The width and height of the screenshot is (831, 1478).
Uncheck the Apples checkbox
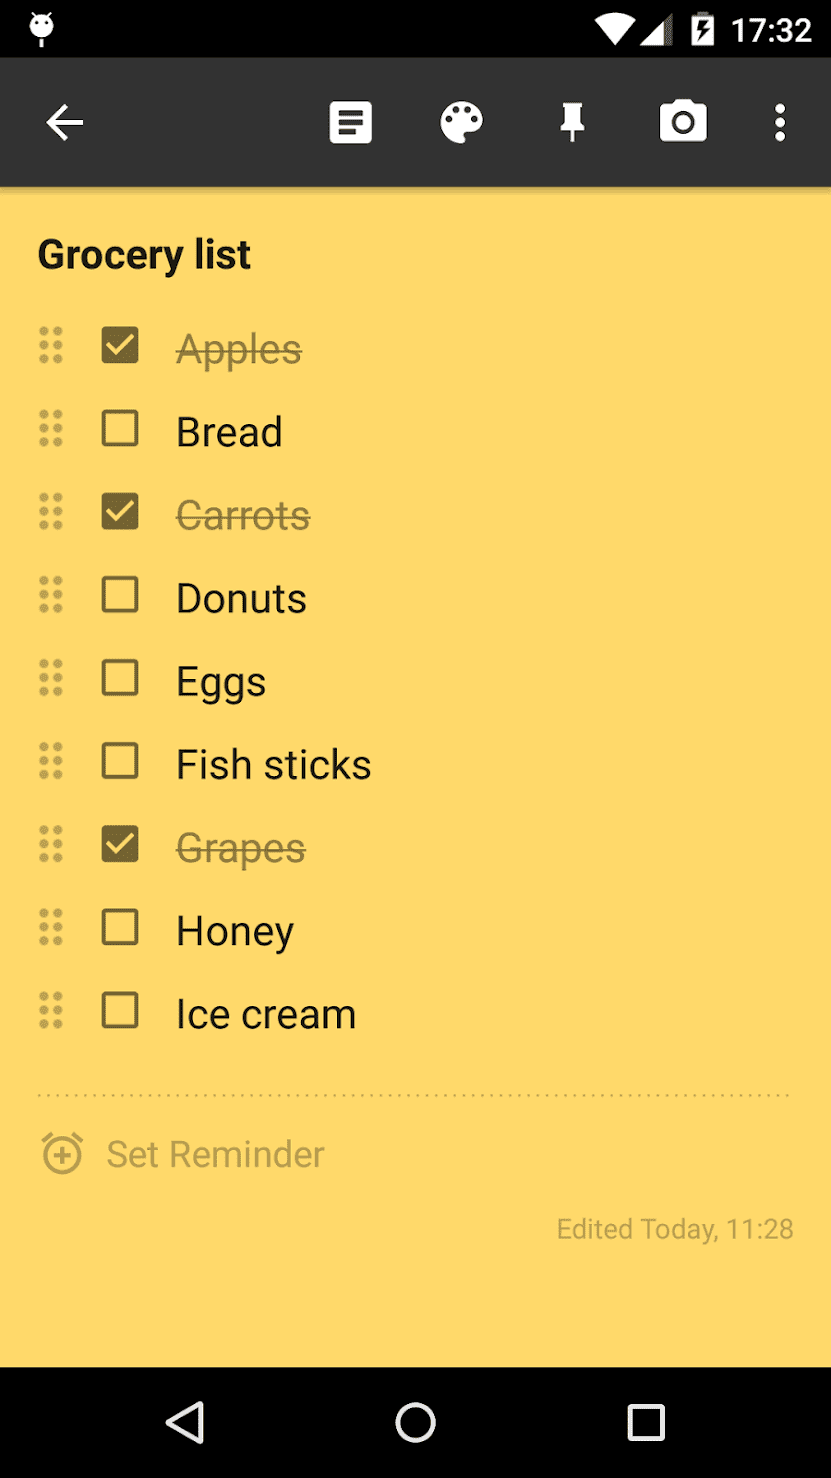point(120,346)
